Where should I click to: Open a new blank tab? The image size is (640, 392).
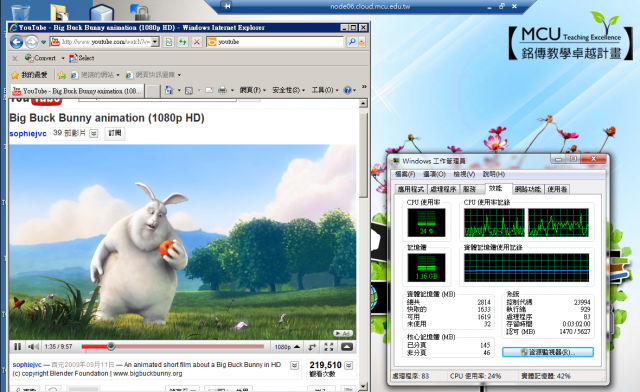[153, 91]
